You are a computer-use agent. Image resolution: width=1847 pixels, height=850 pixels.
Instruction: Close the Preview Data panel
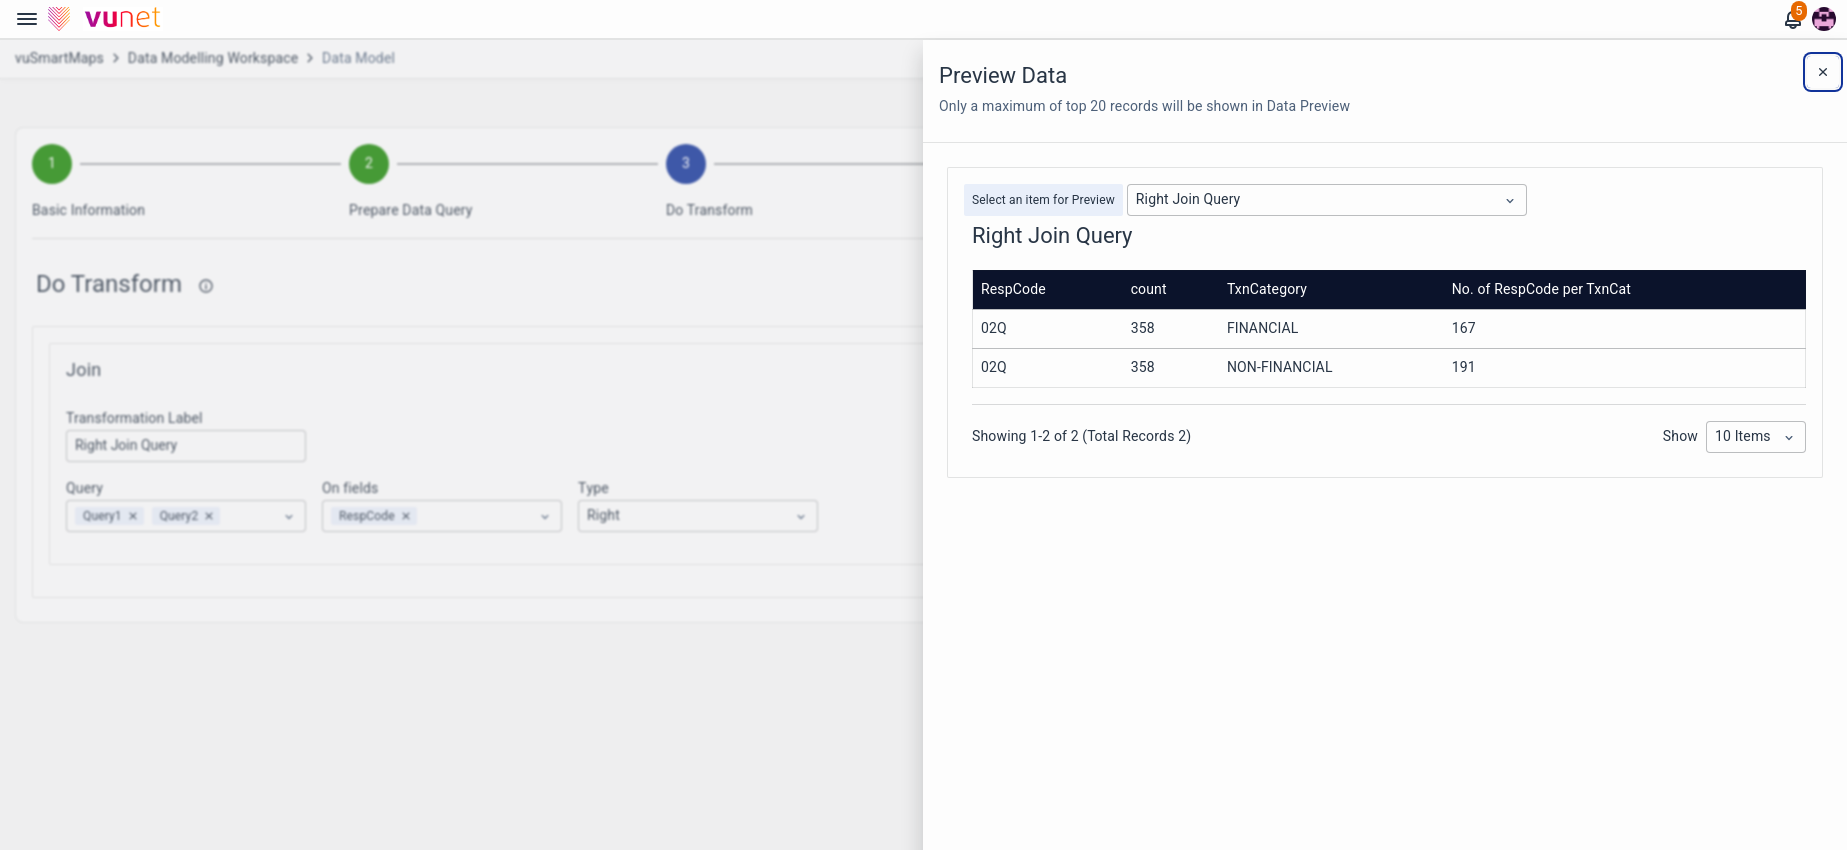click(x=1822, y=72)
